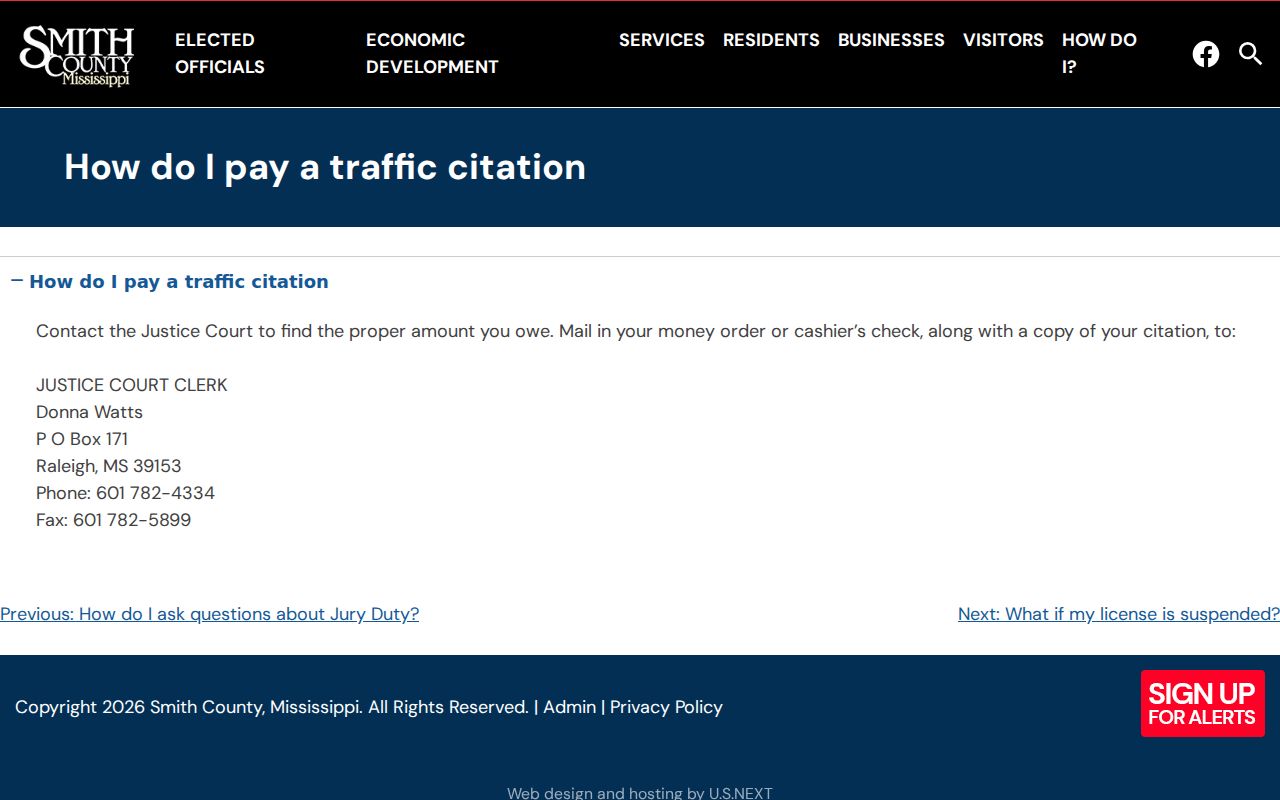Open the Businesses menu
This screenshot has width=1280, height=800.
[891, 40]
